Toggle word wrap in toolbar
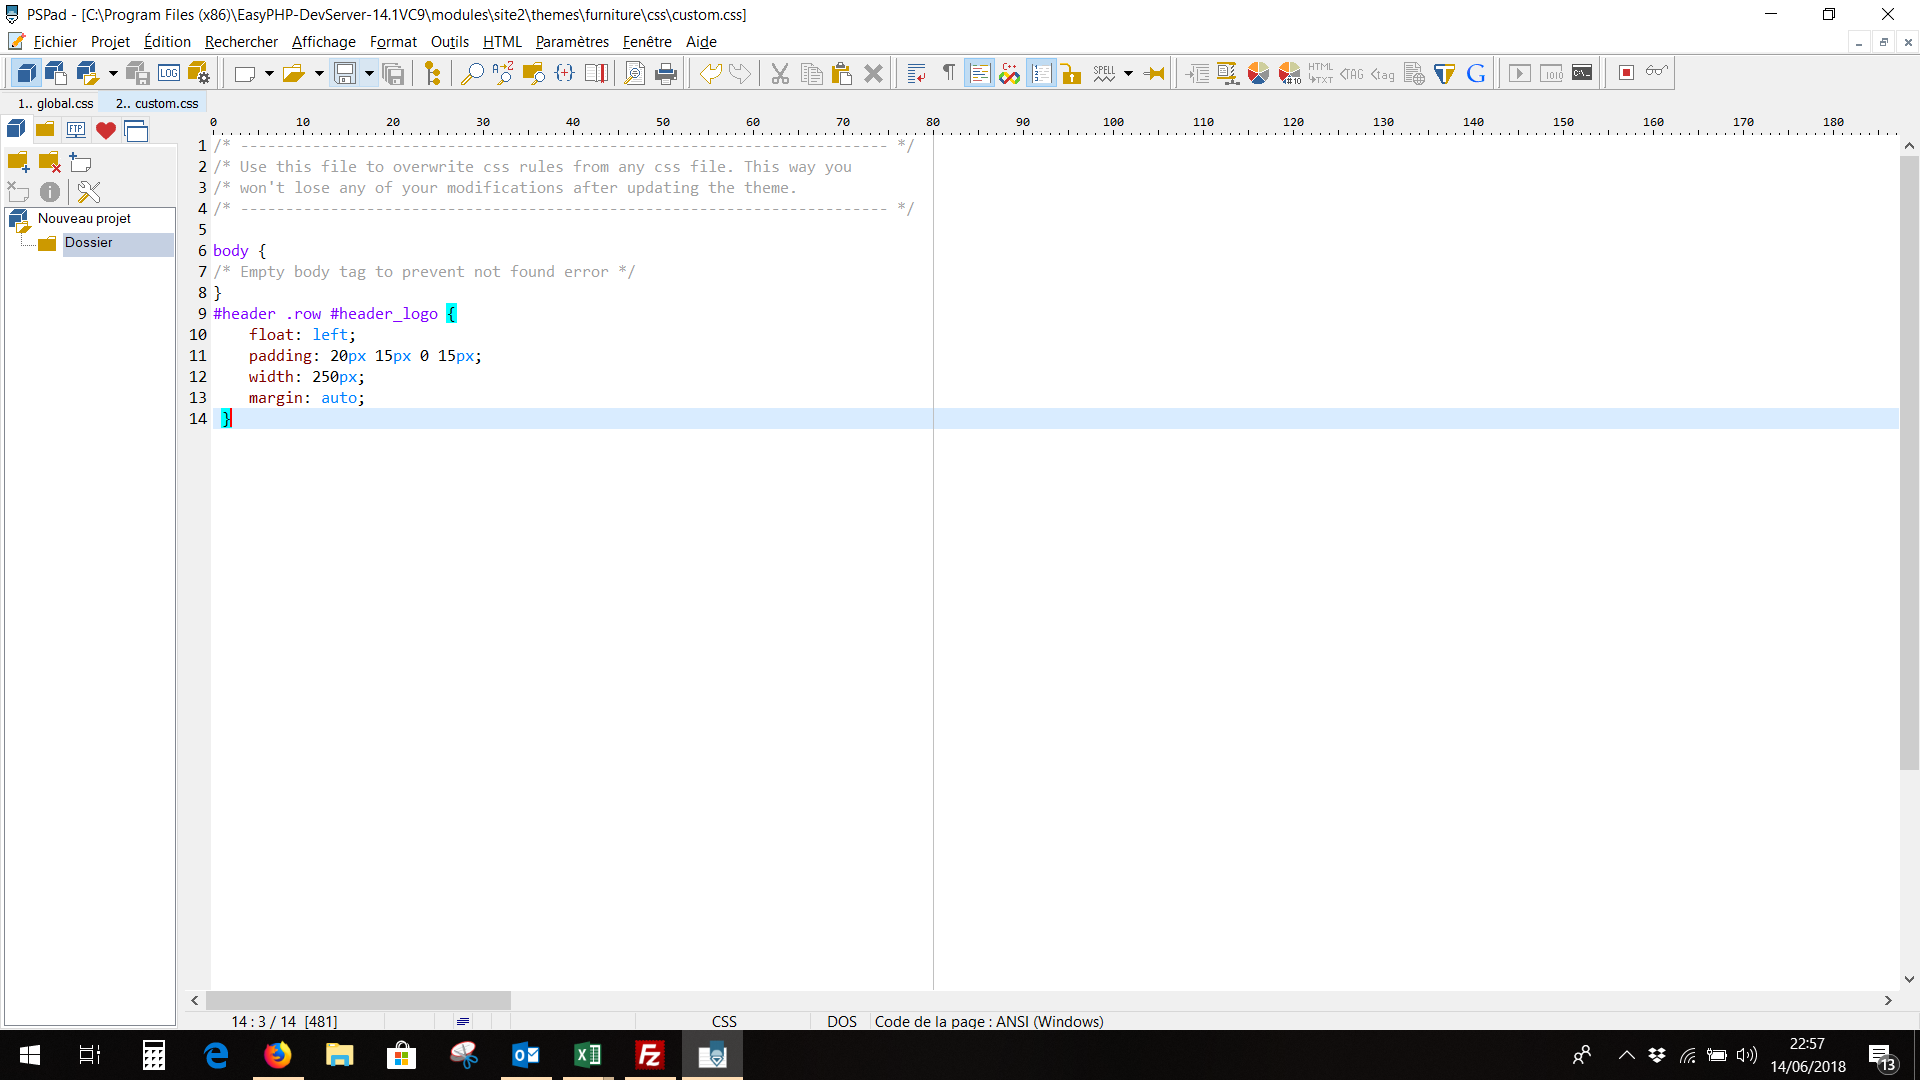Image resolution: width=1920 pixels, height=1080 pixels. click(916, 73)
